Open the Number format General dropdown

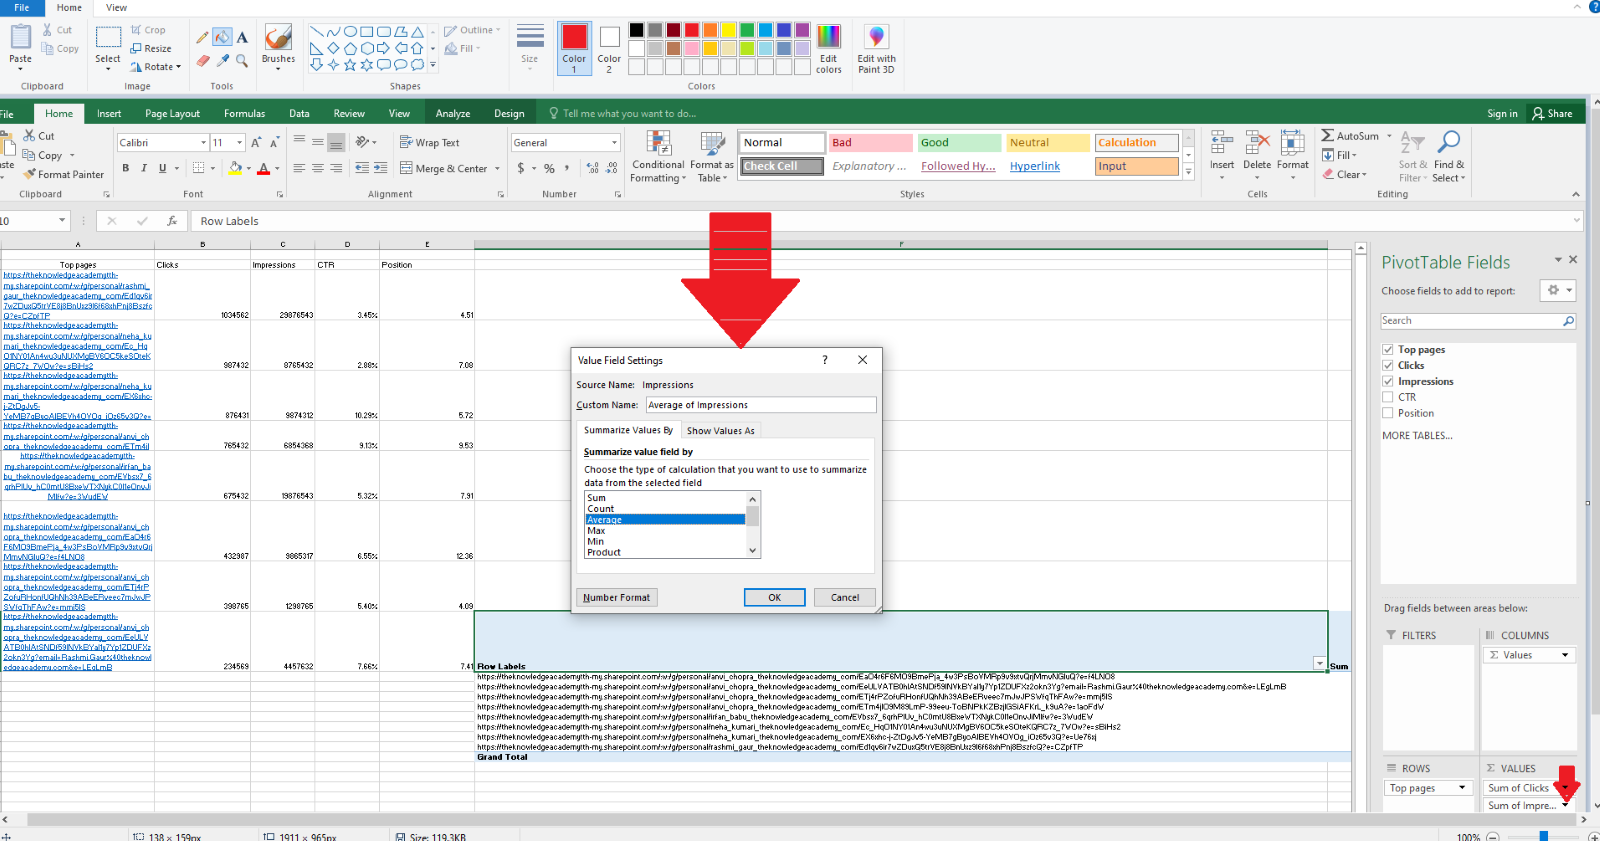pos(615,143)
